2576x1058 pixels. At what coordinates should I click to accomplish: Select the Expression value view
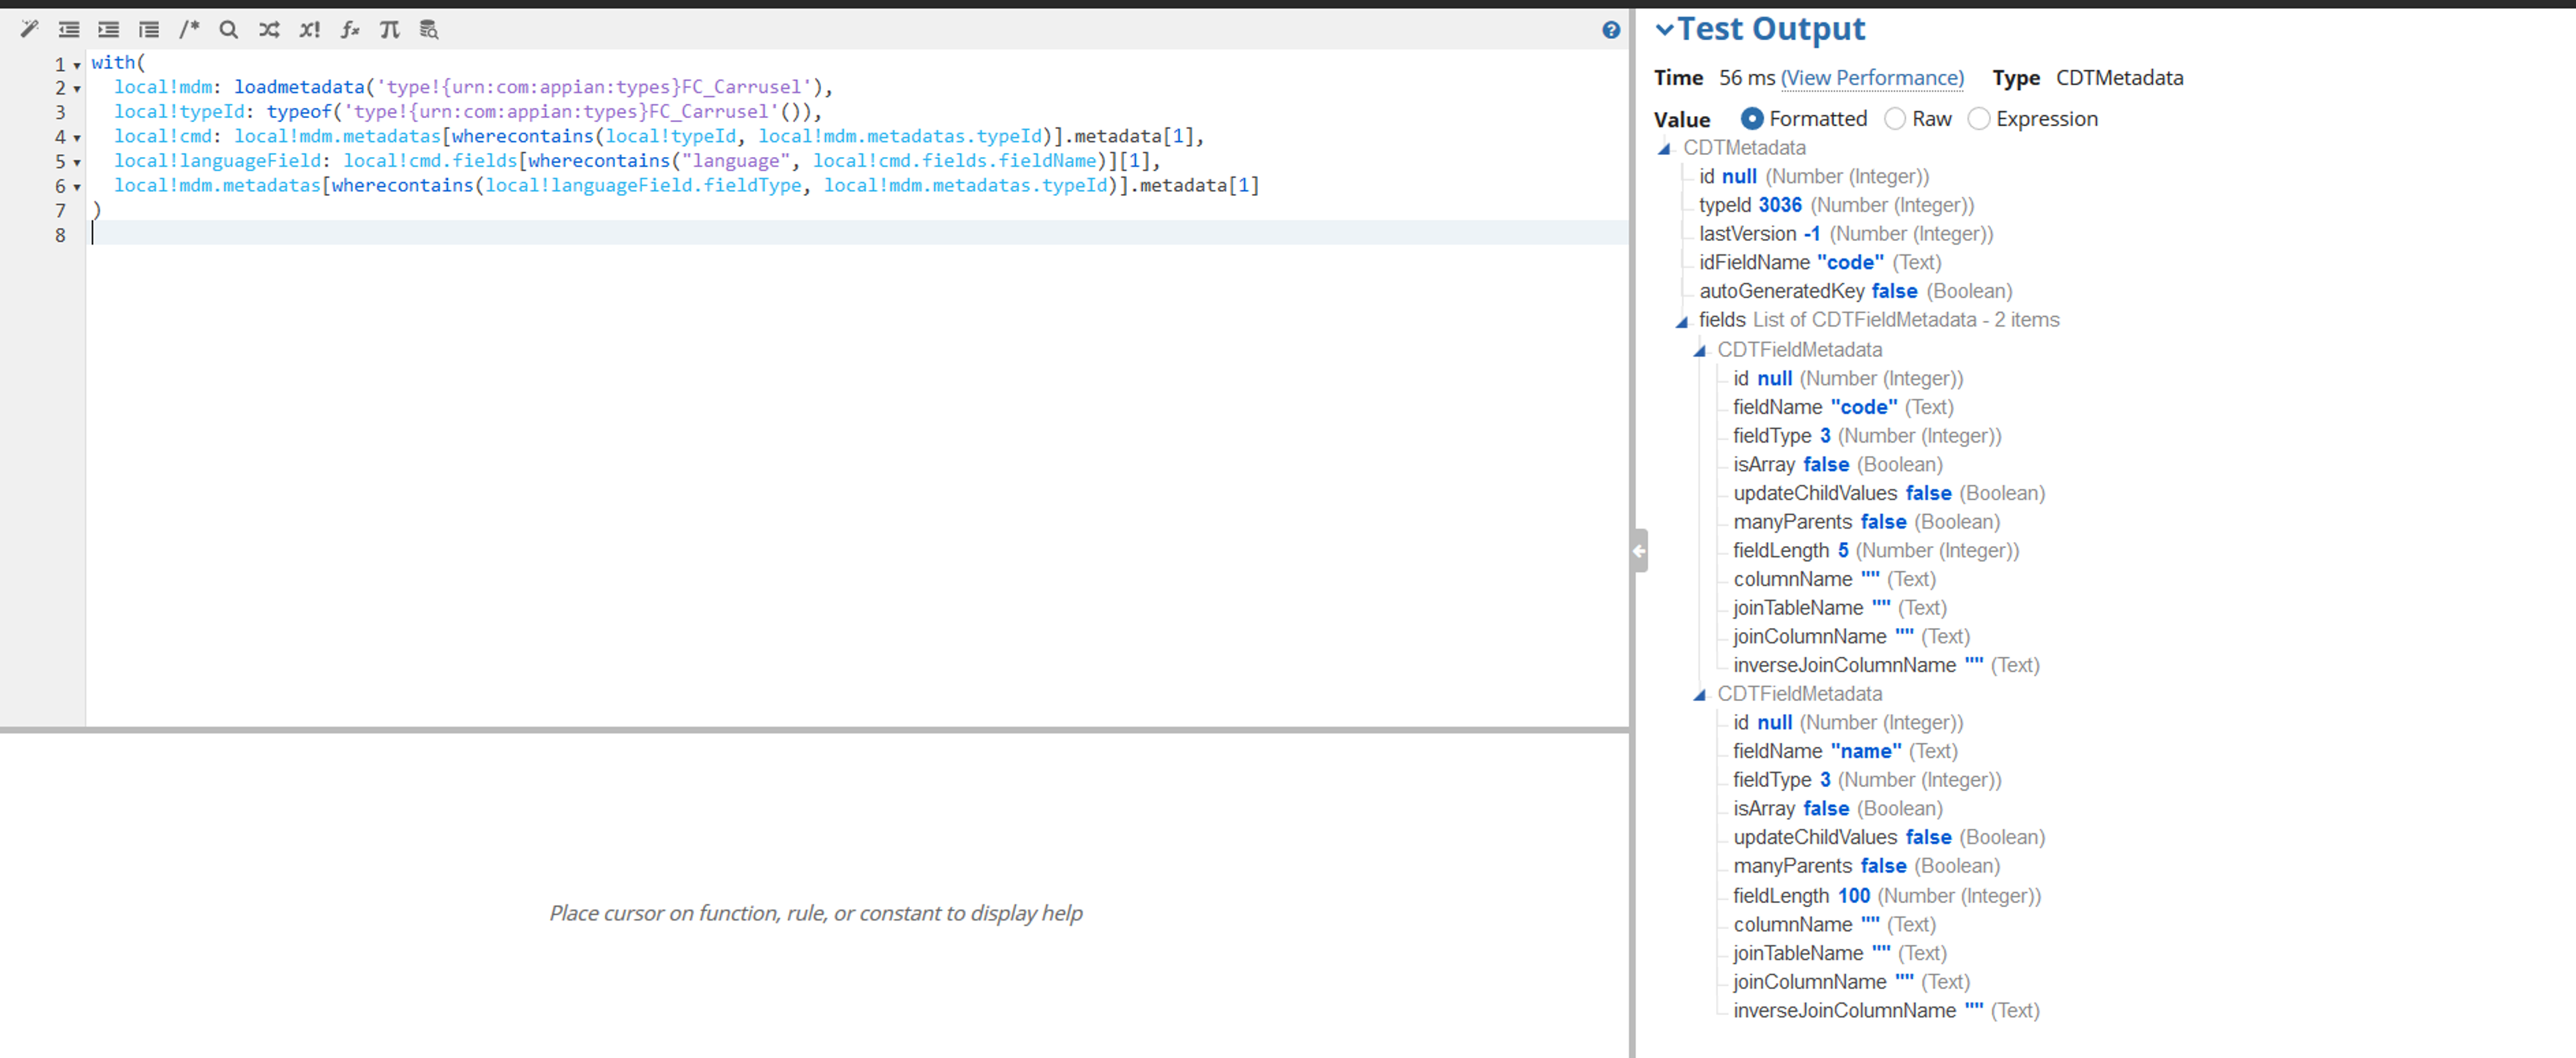click(1978, 118)
